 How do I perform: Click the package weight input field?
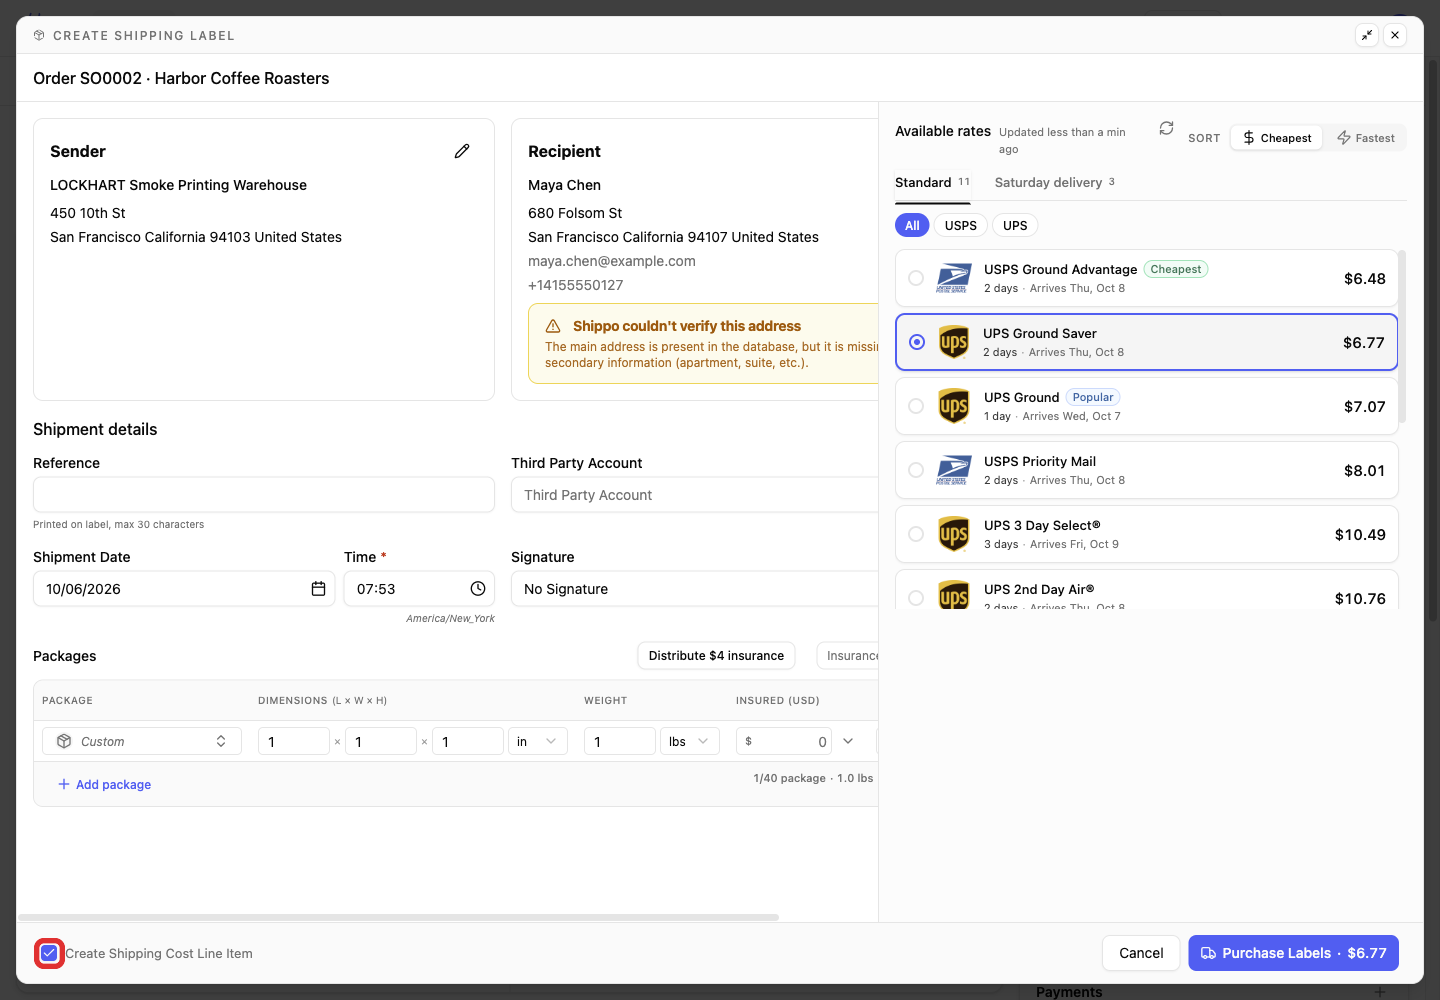[620, 741]
